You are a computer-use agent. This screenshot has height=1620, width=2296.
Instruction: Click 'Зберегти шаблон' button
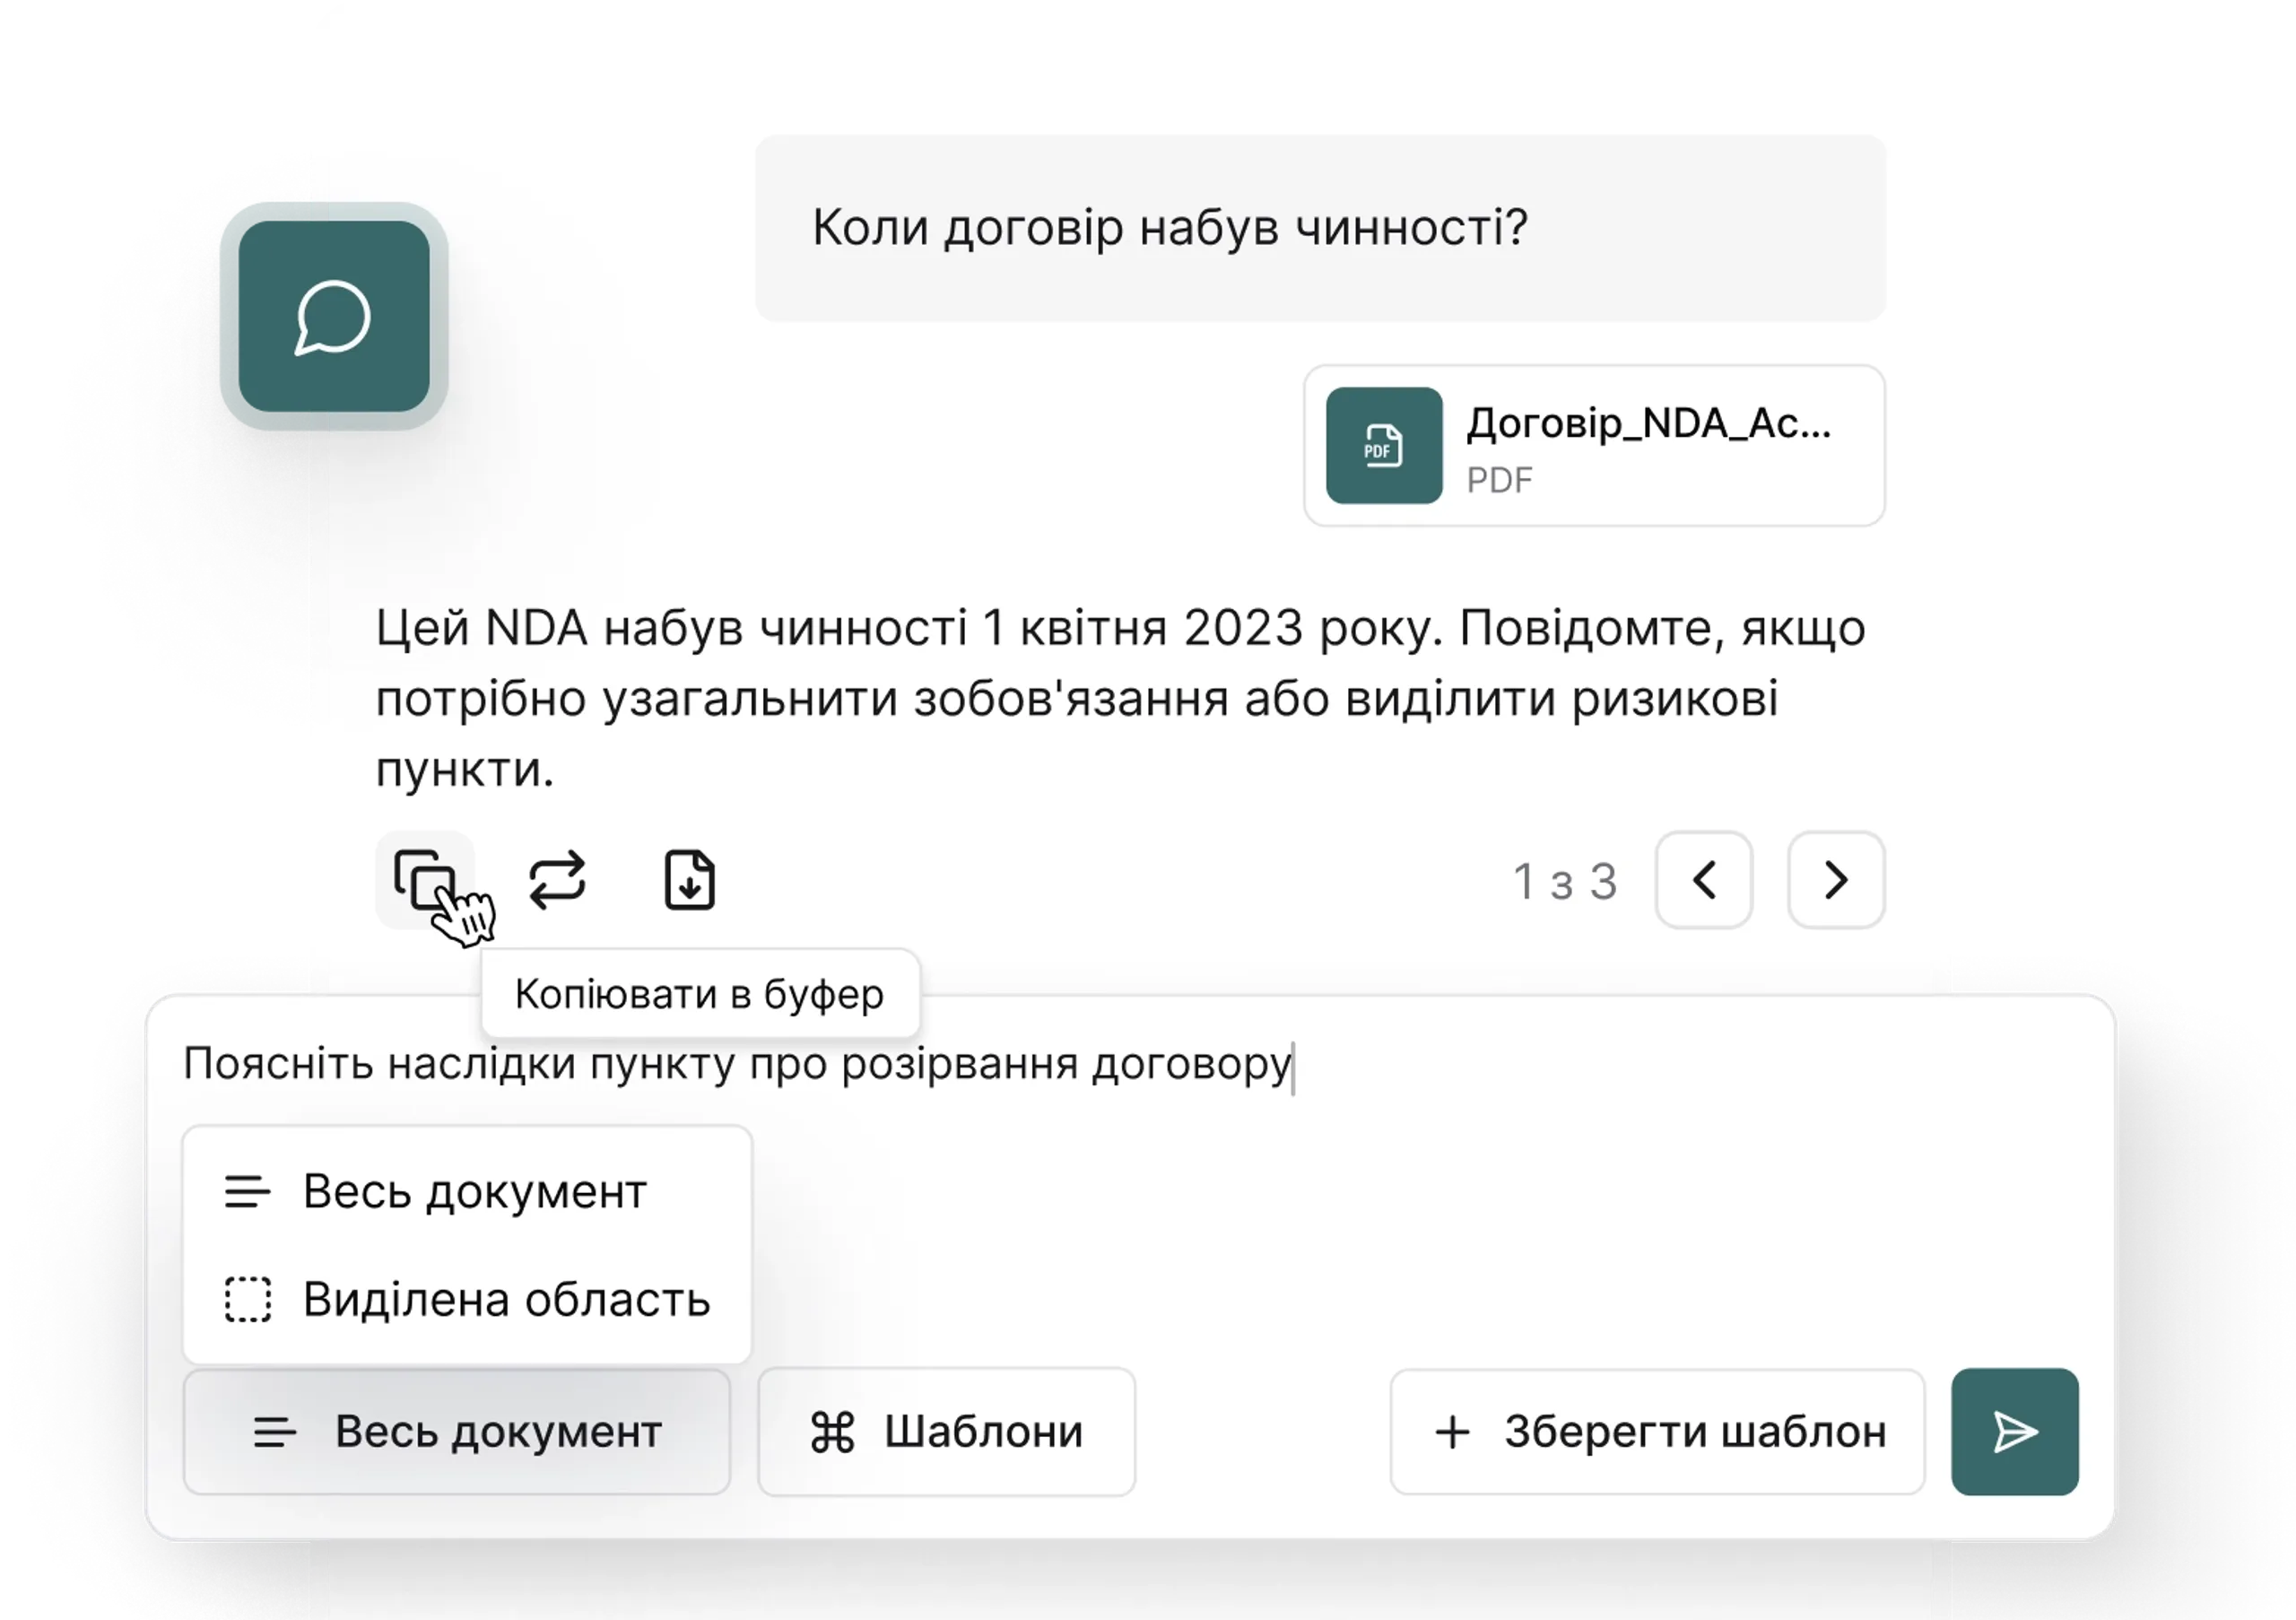[1657, 1431]
